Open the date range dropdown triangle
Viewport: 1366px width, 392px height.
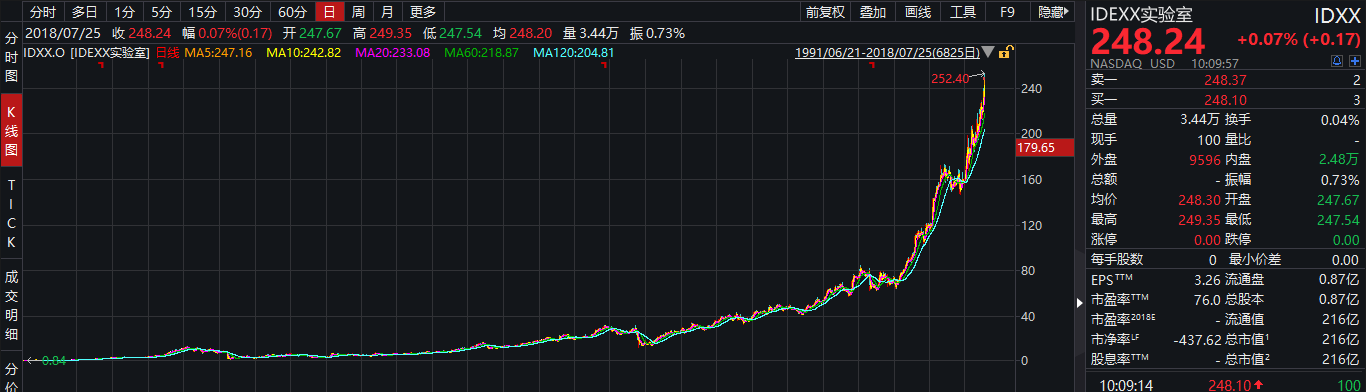(988, 52)
